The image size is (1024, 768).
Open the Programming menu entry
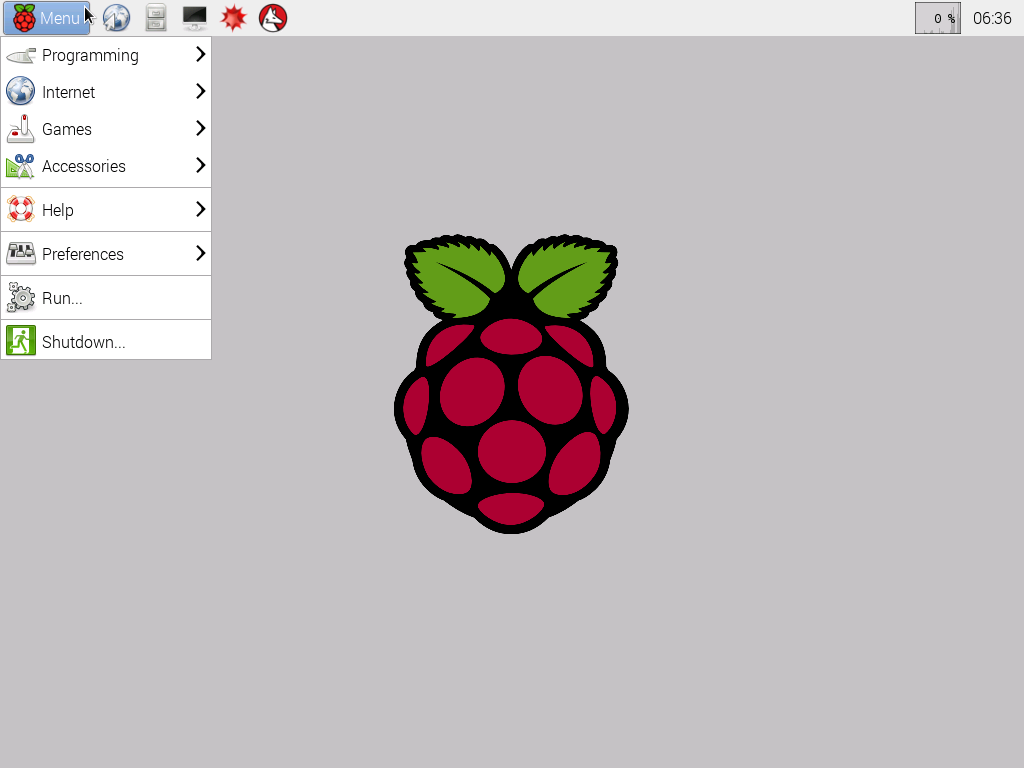[x=106, y=55]
